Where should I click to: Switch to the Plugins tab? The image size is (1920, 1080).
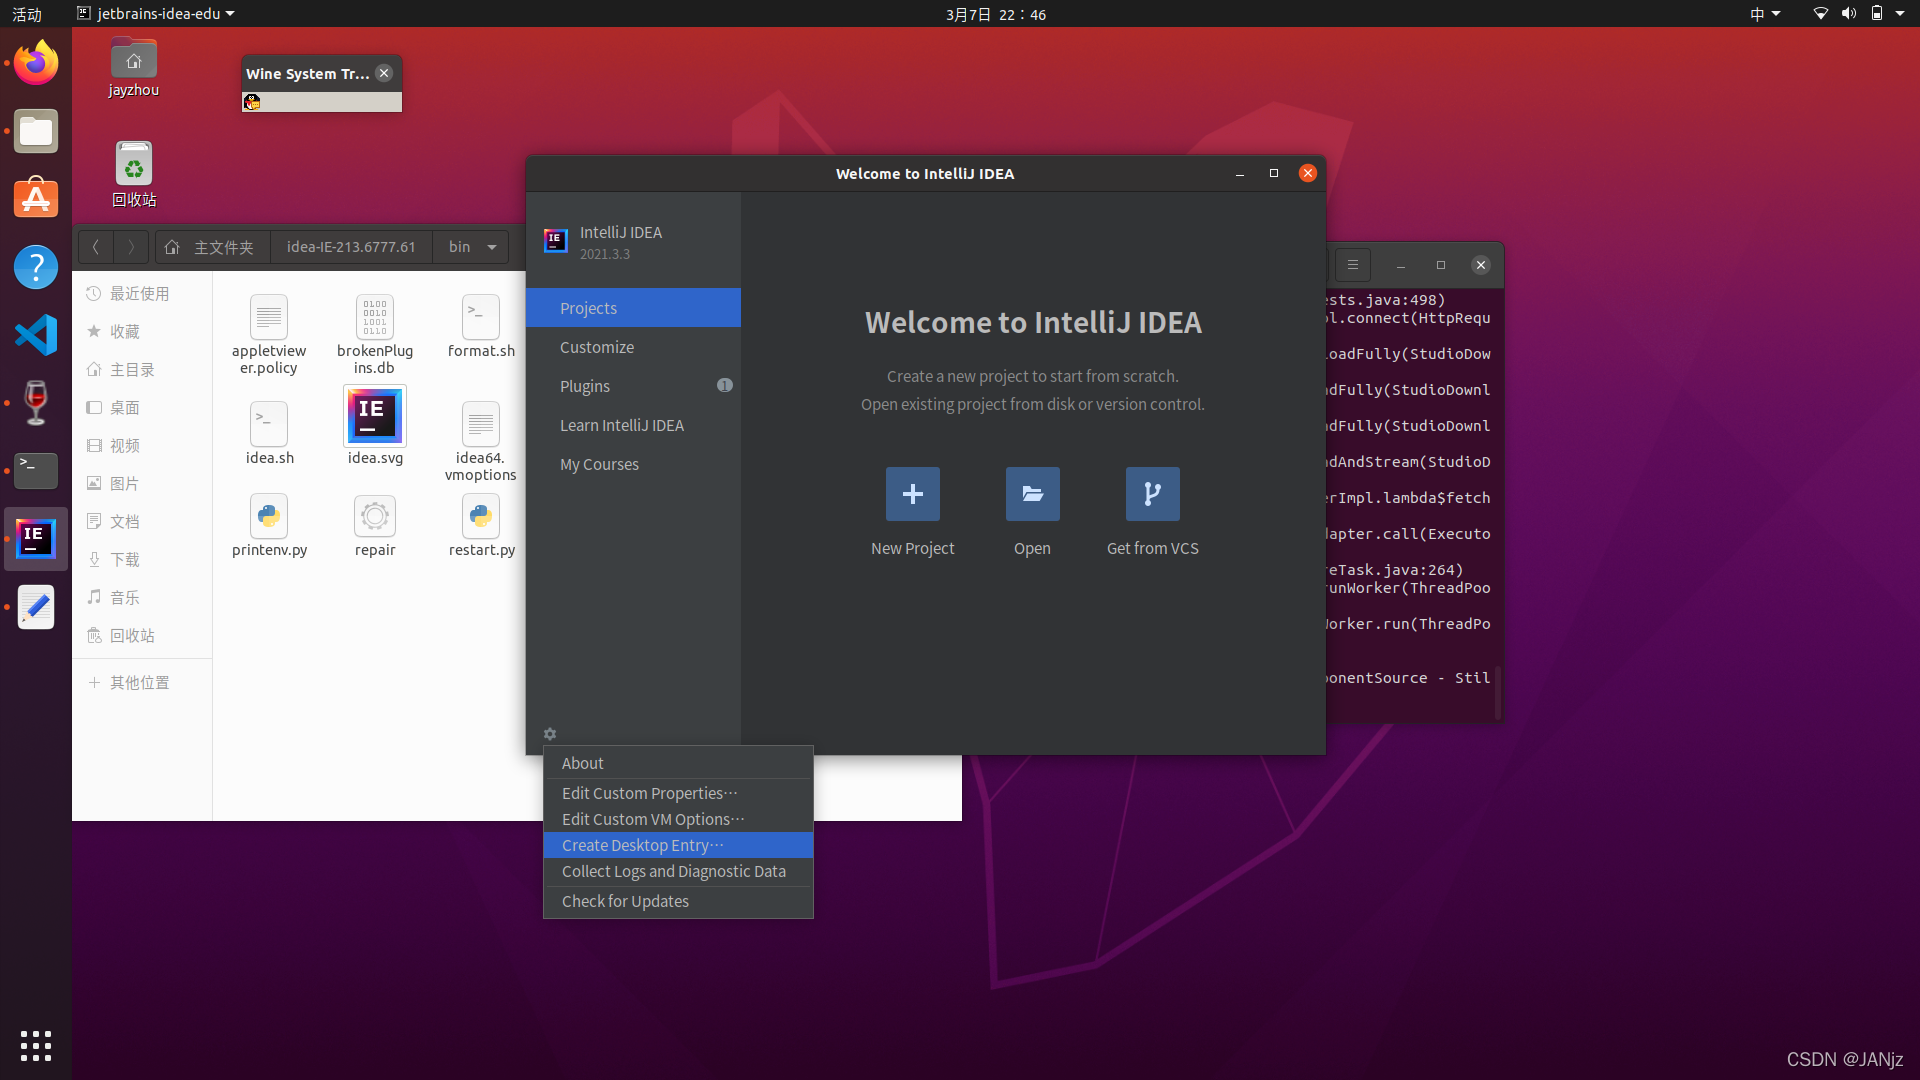pyautogui.click(x=585, y=386)
